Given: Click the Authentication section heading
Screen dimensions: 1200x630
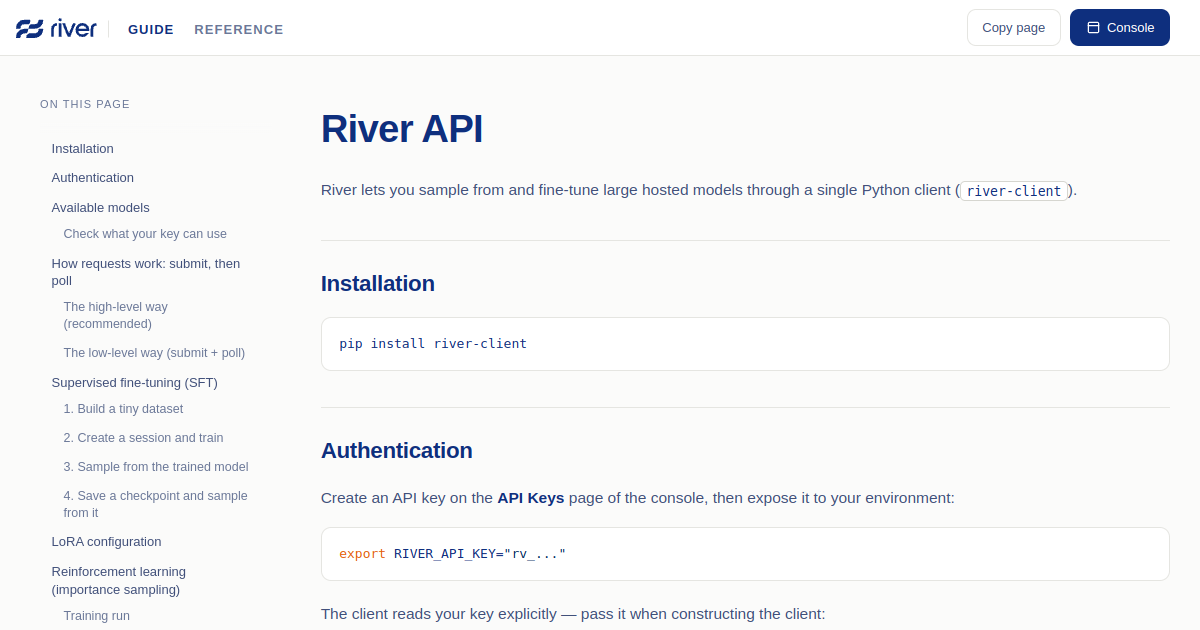Looking at the screenshot, I should pyautogui.click(x=397, y=450).
